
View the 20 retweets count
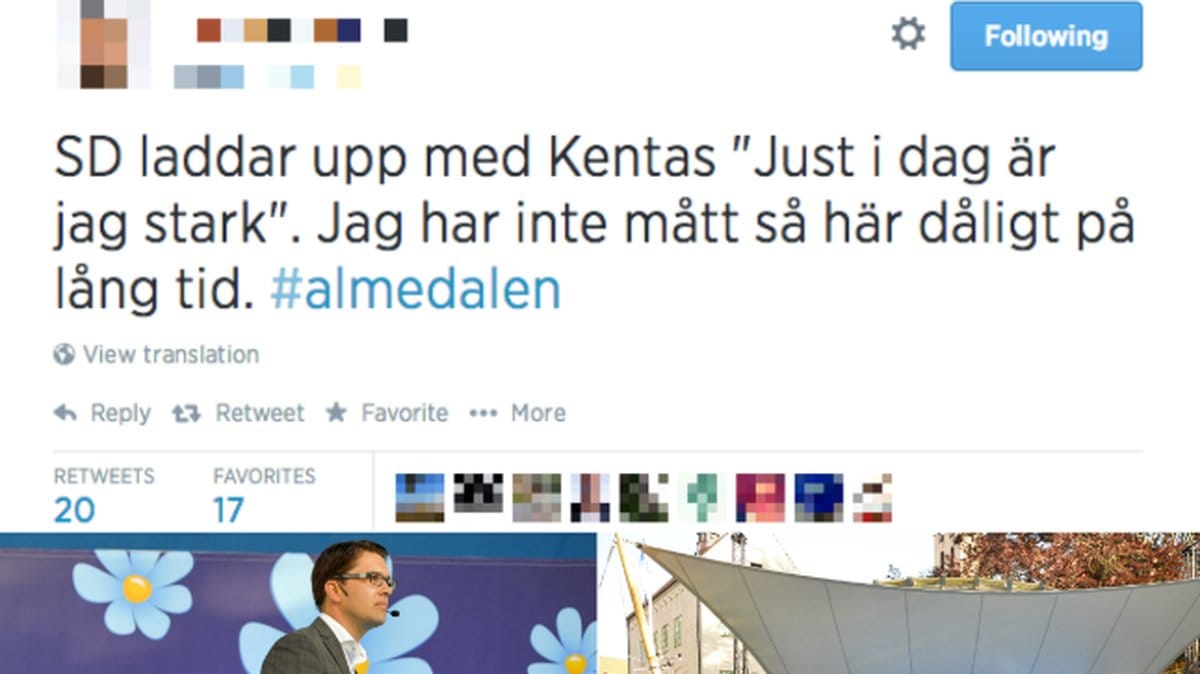pos(75,510)
